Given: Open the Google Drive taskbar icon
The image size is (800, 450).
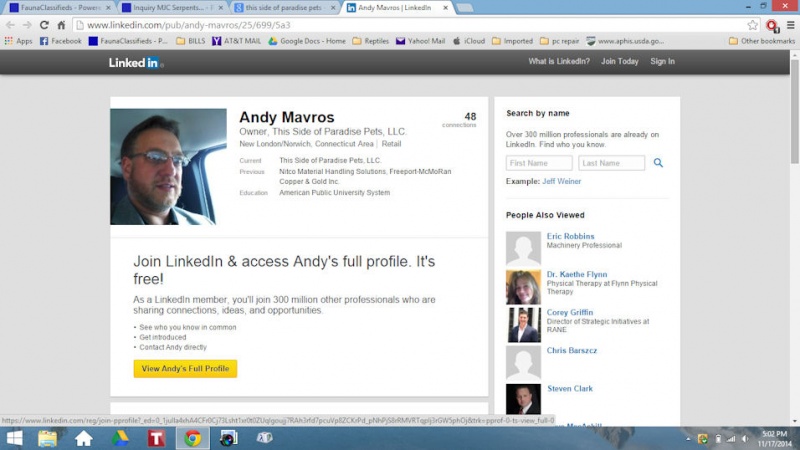Looking at the screenshot, I should (120, 438).
